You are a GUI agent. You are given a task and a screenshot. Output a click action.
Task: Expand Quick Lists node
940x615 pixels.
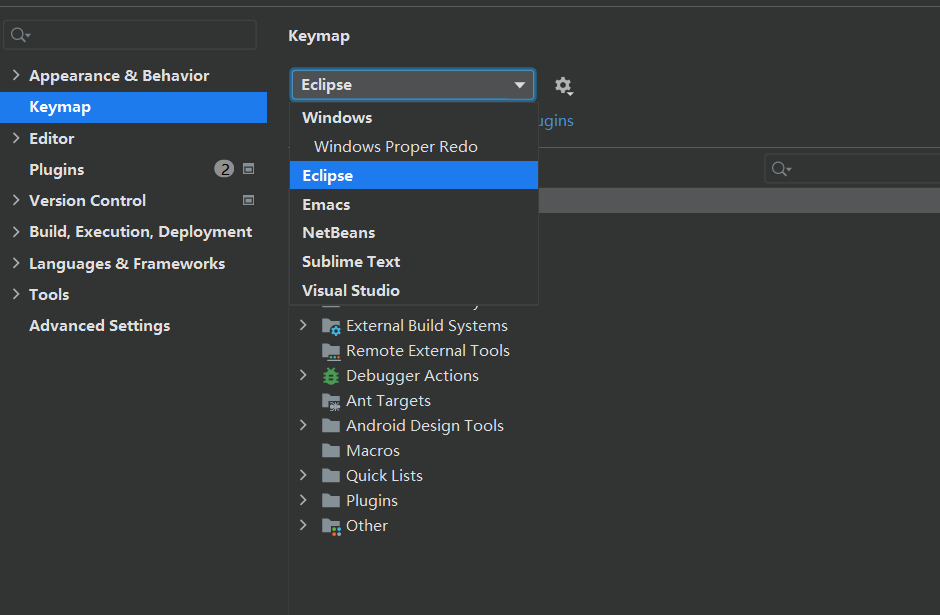tap(303, 475)
